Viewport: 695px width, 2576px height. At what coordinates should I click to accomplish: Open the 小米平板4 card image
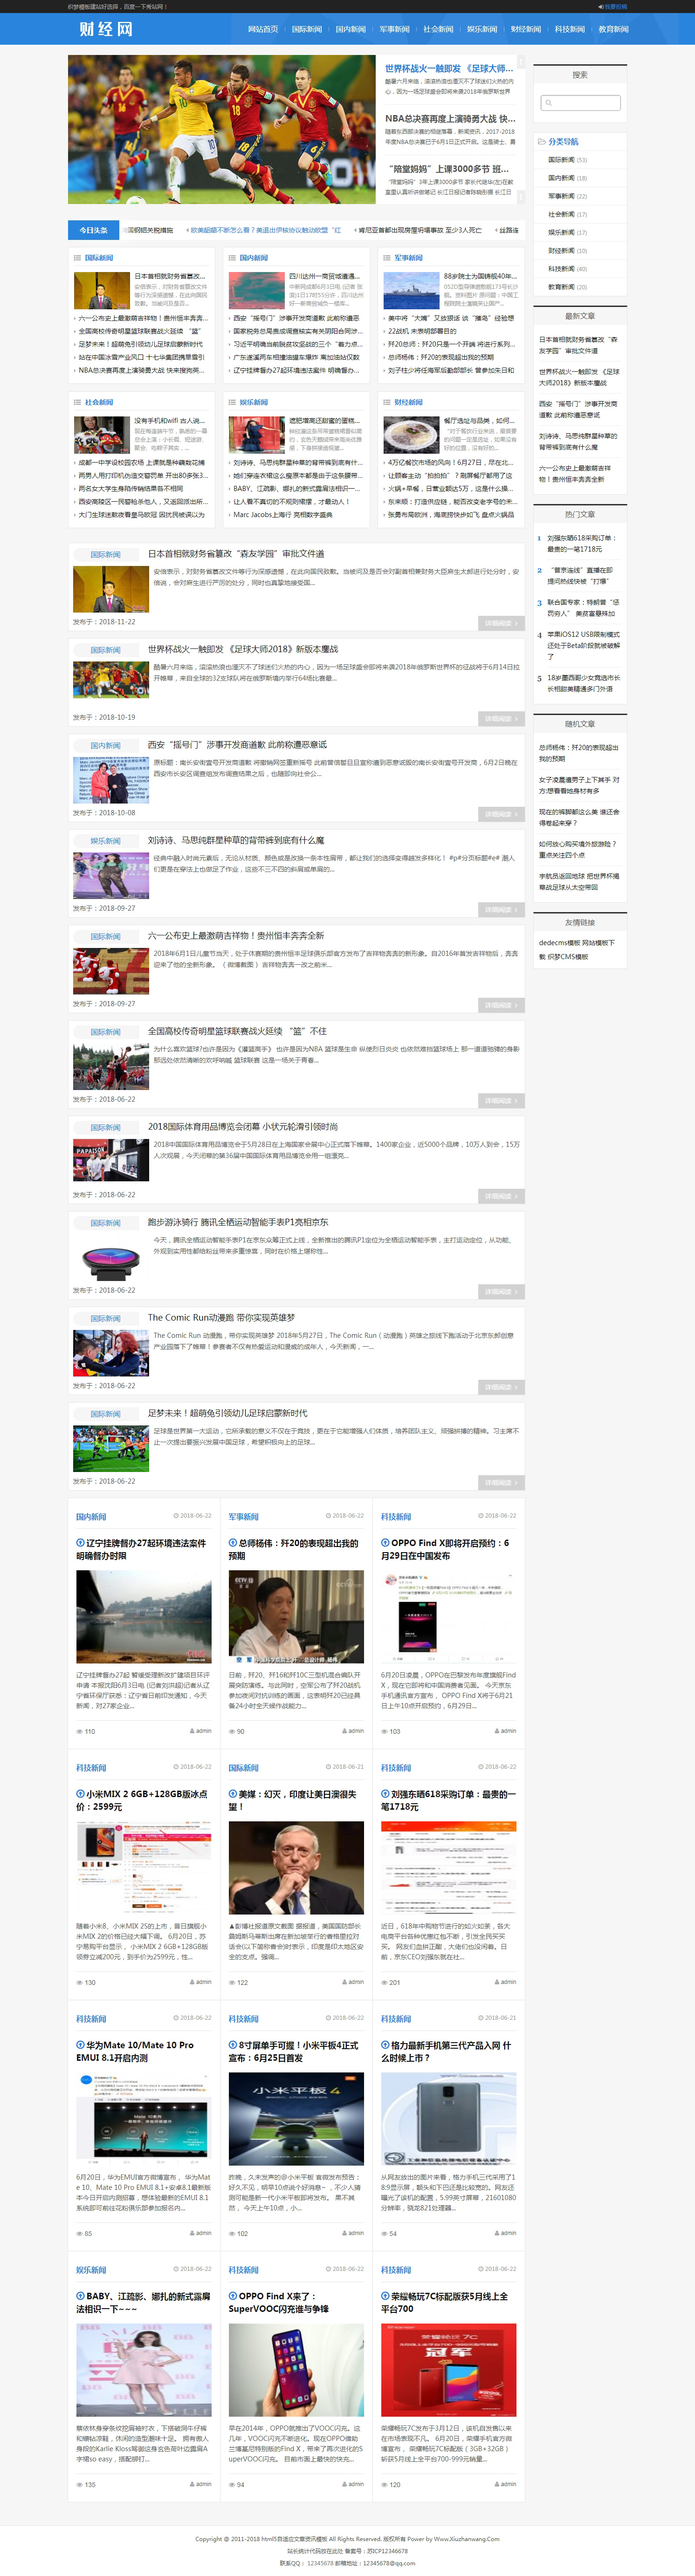pyautogui.click(x=296, y=2120)
